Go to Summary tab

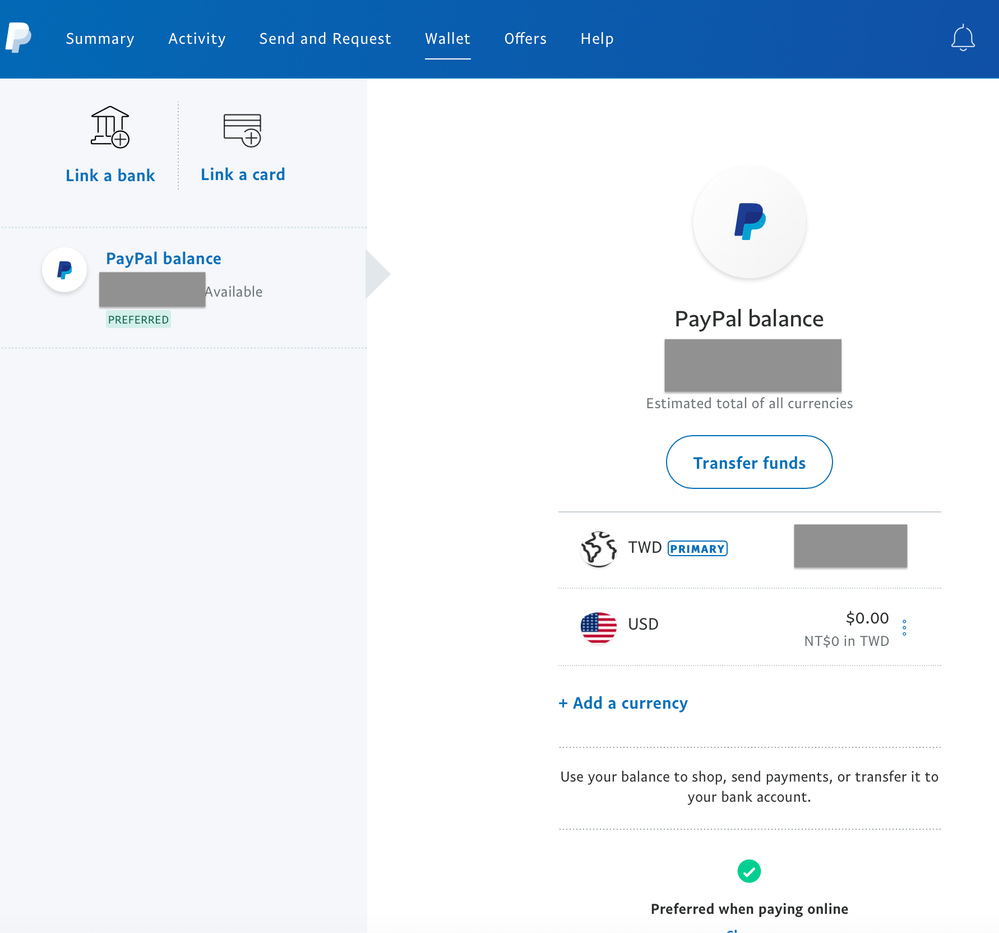100,39
